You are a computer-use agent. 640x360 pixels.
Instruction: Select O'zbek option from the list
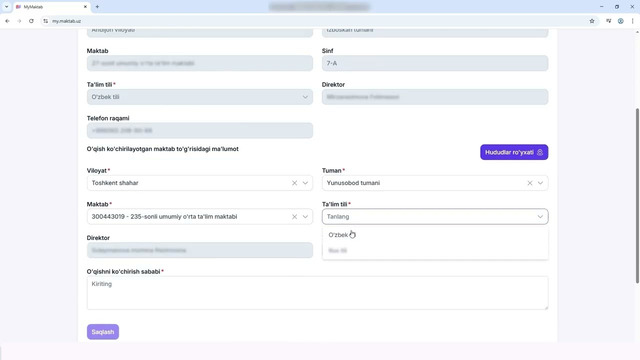point(435,235)
